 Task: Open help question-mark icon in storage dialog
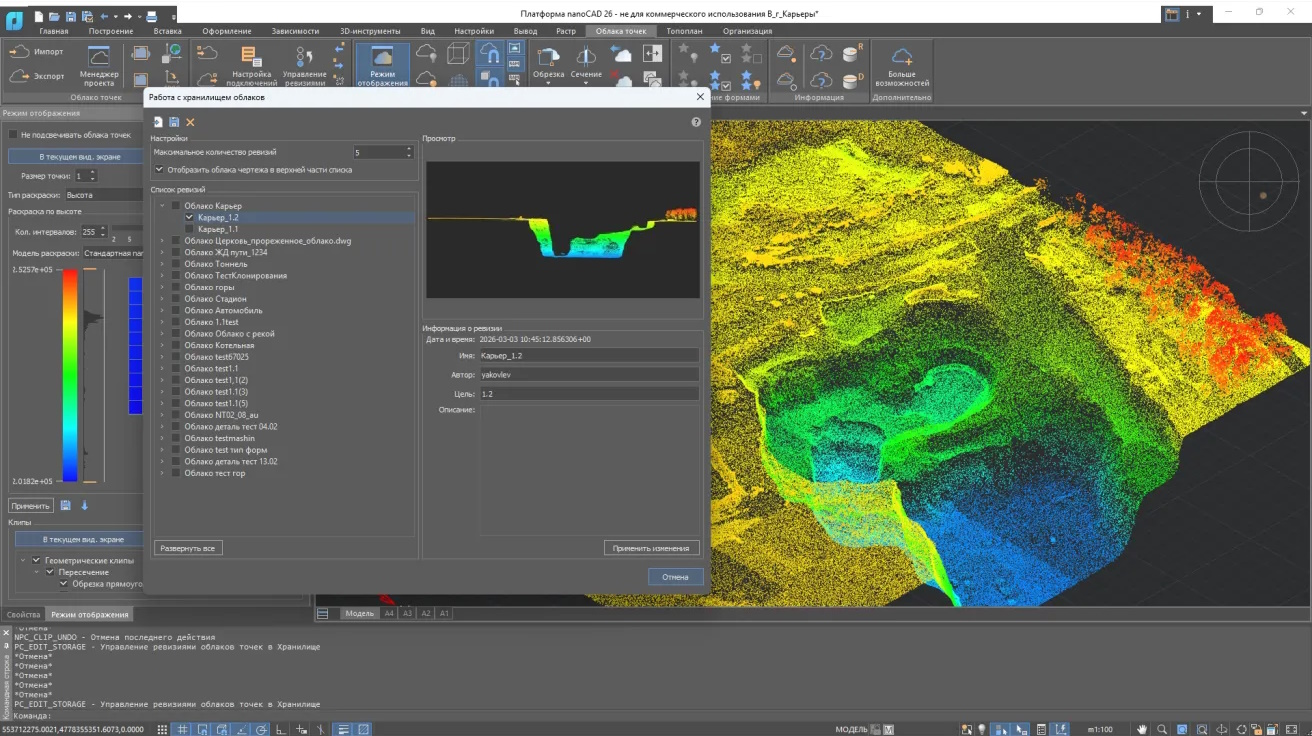coord(696,122)
